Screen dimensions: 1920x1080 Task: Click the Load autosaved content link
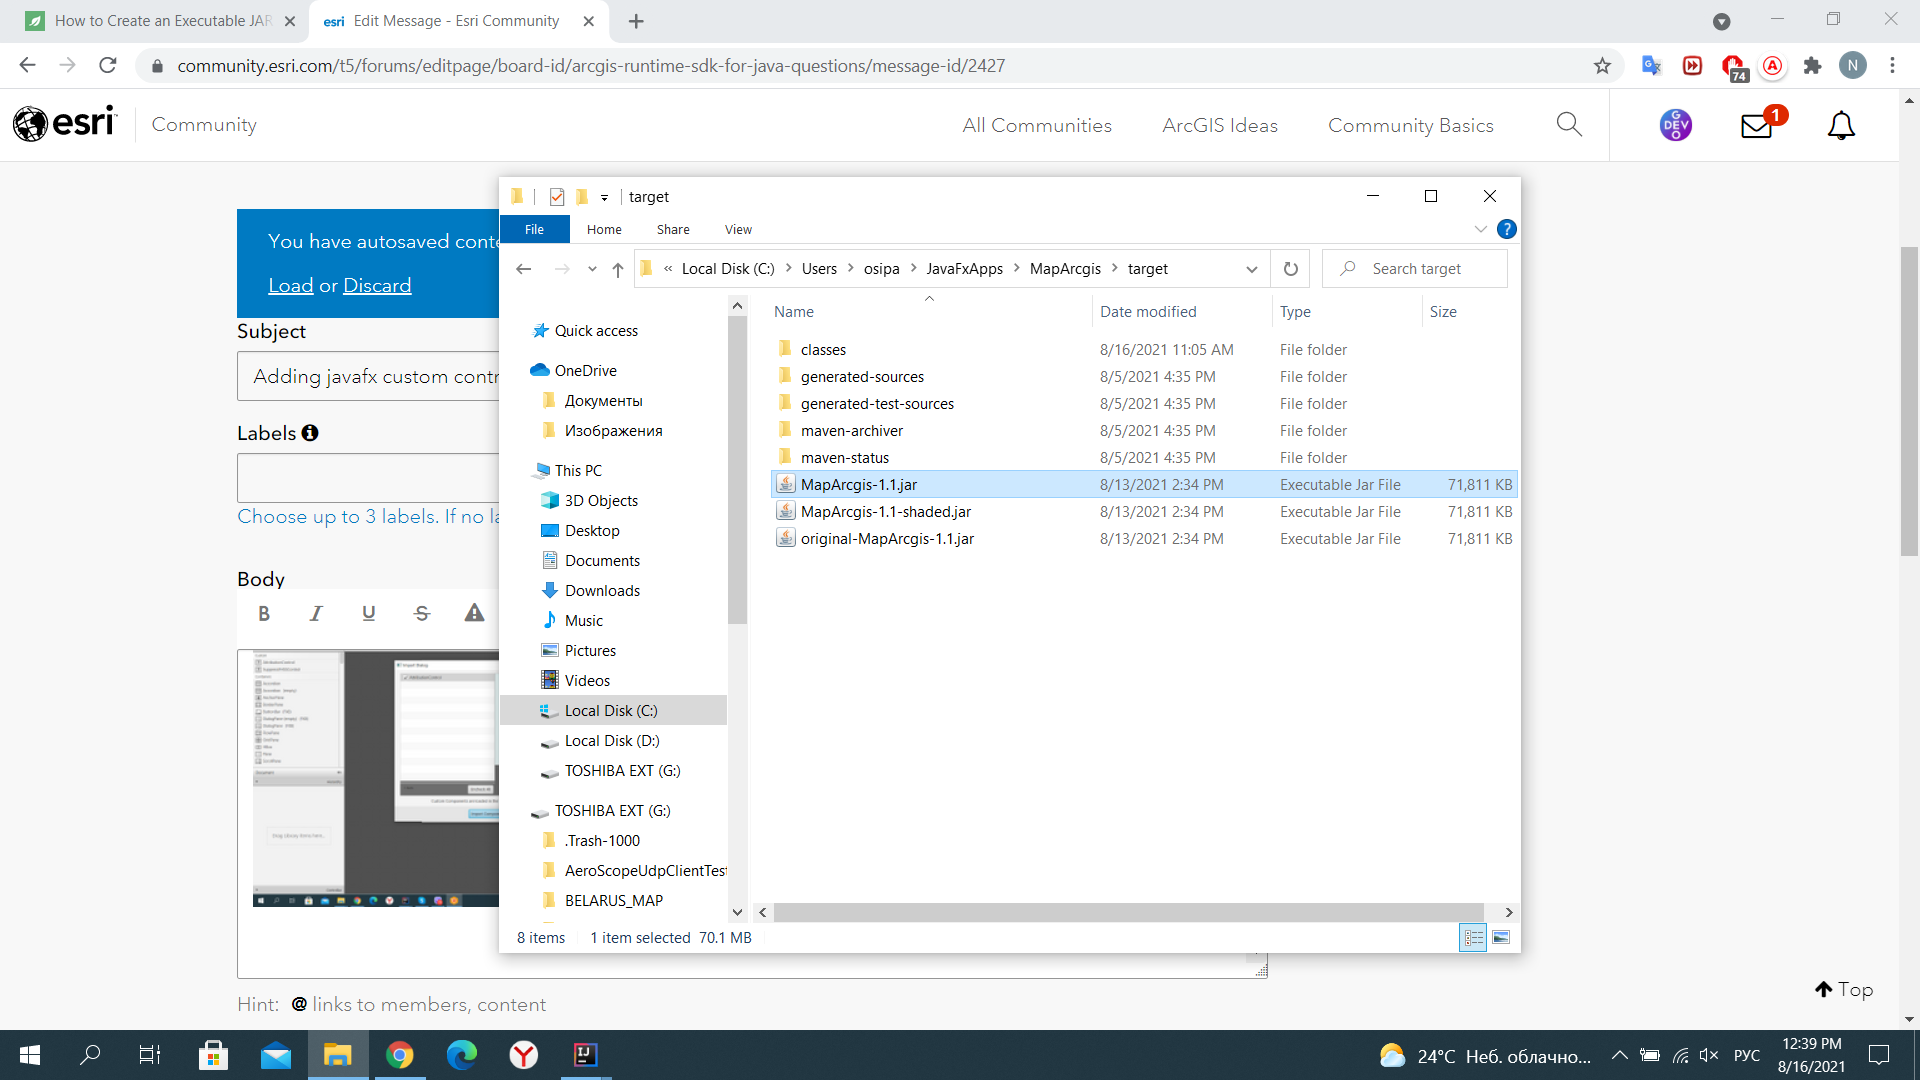coord(290,286)
